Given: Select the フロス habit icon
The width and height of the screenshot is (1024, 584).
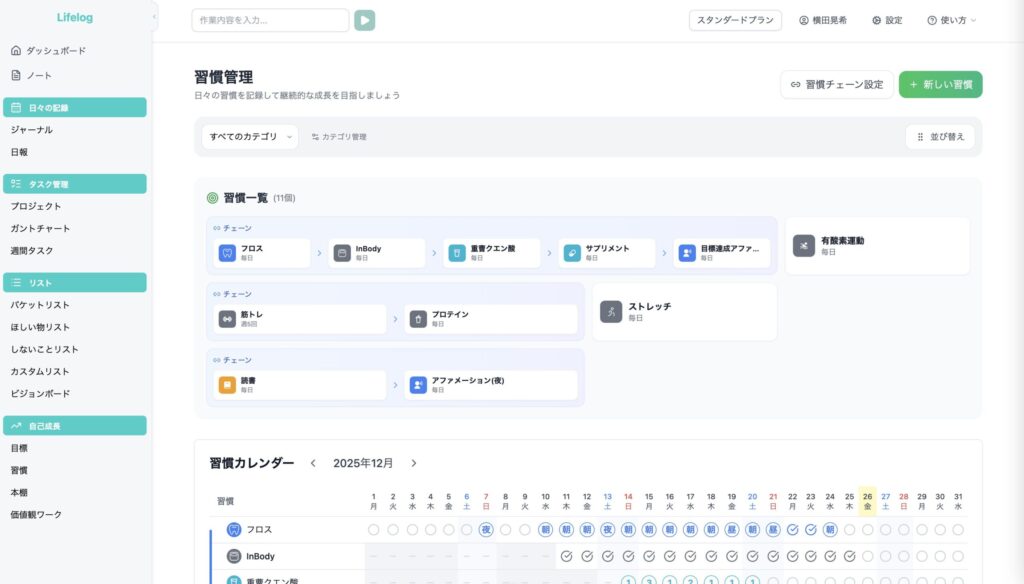Looking at the screenshot, I should click(228, 252).
